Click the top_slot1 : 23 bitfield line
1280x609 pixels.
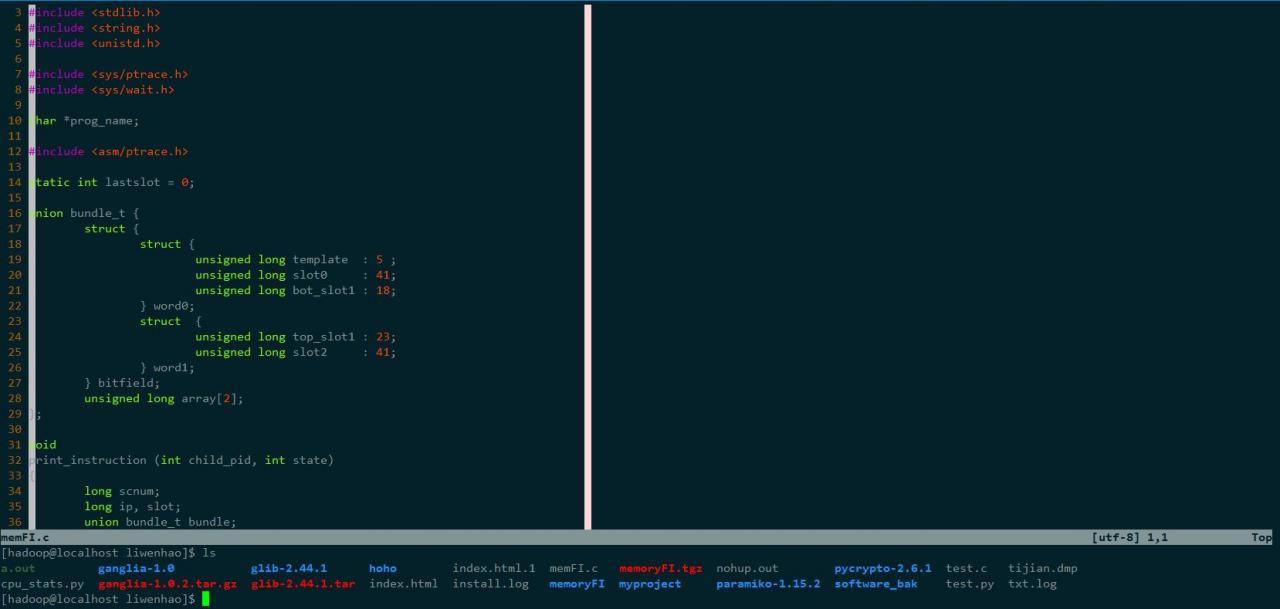296,337
